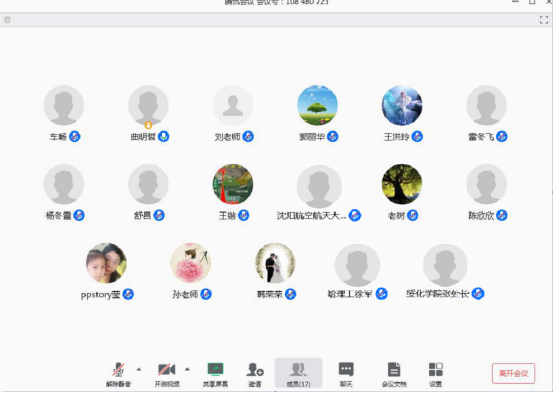Select 哈理工徐军's default gray avatar

[357, 265]
